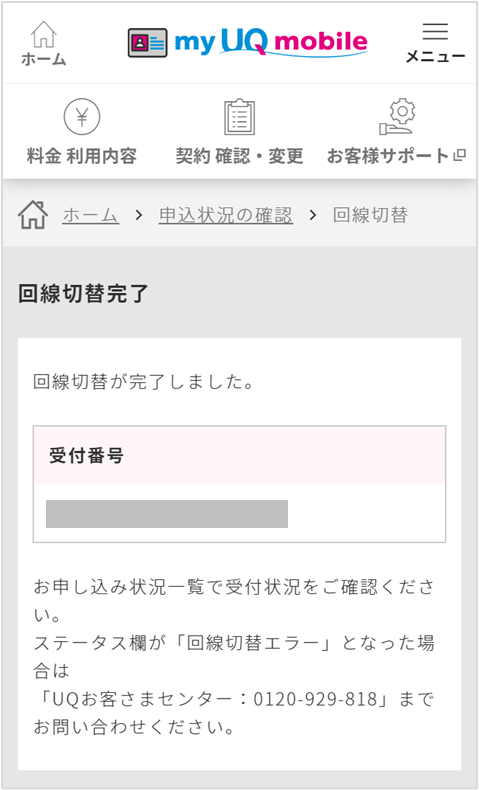Open お客様サポート menu label

coord(388,156)
